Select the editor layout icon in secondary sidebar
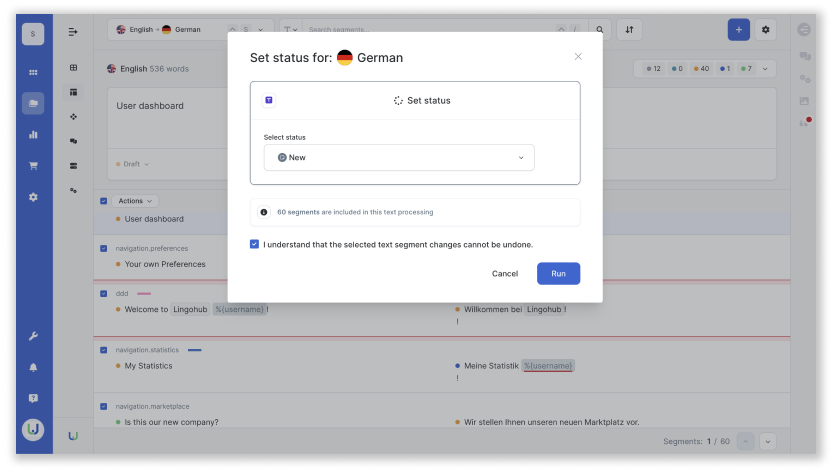832x470 pixels. click(x=73, y=92)
